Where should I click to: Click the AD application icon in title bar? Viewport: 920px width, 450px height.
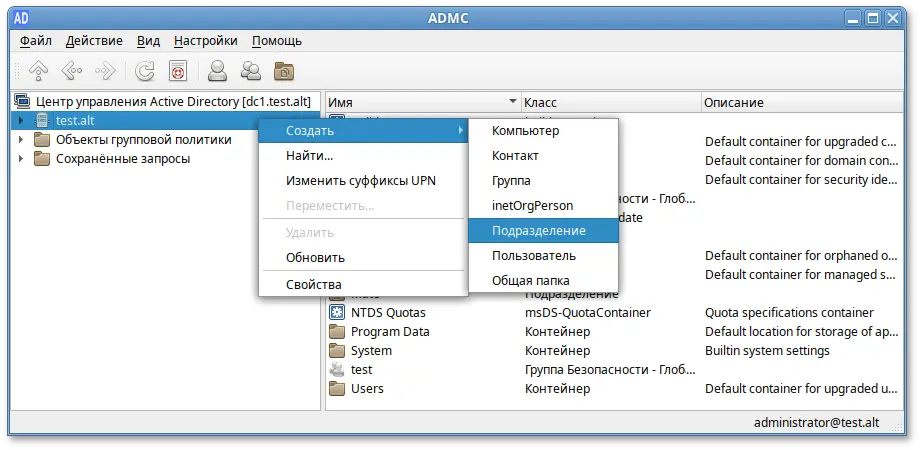point(21,18)
